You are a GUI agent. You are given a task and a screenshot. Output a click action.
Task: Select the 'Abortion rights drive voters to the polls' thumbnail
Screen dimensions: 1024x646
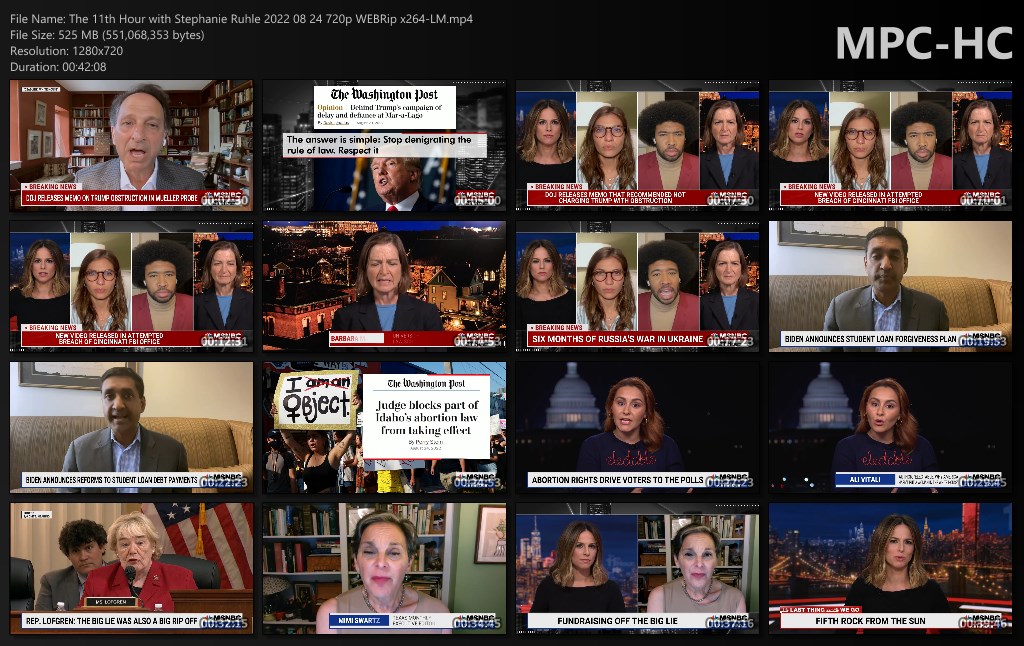pyautogui.click(x=637, y=427)
